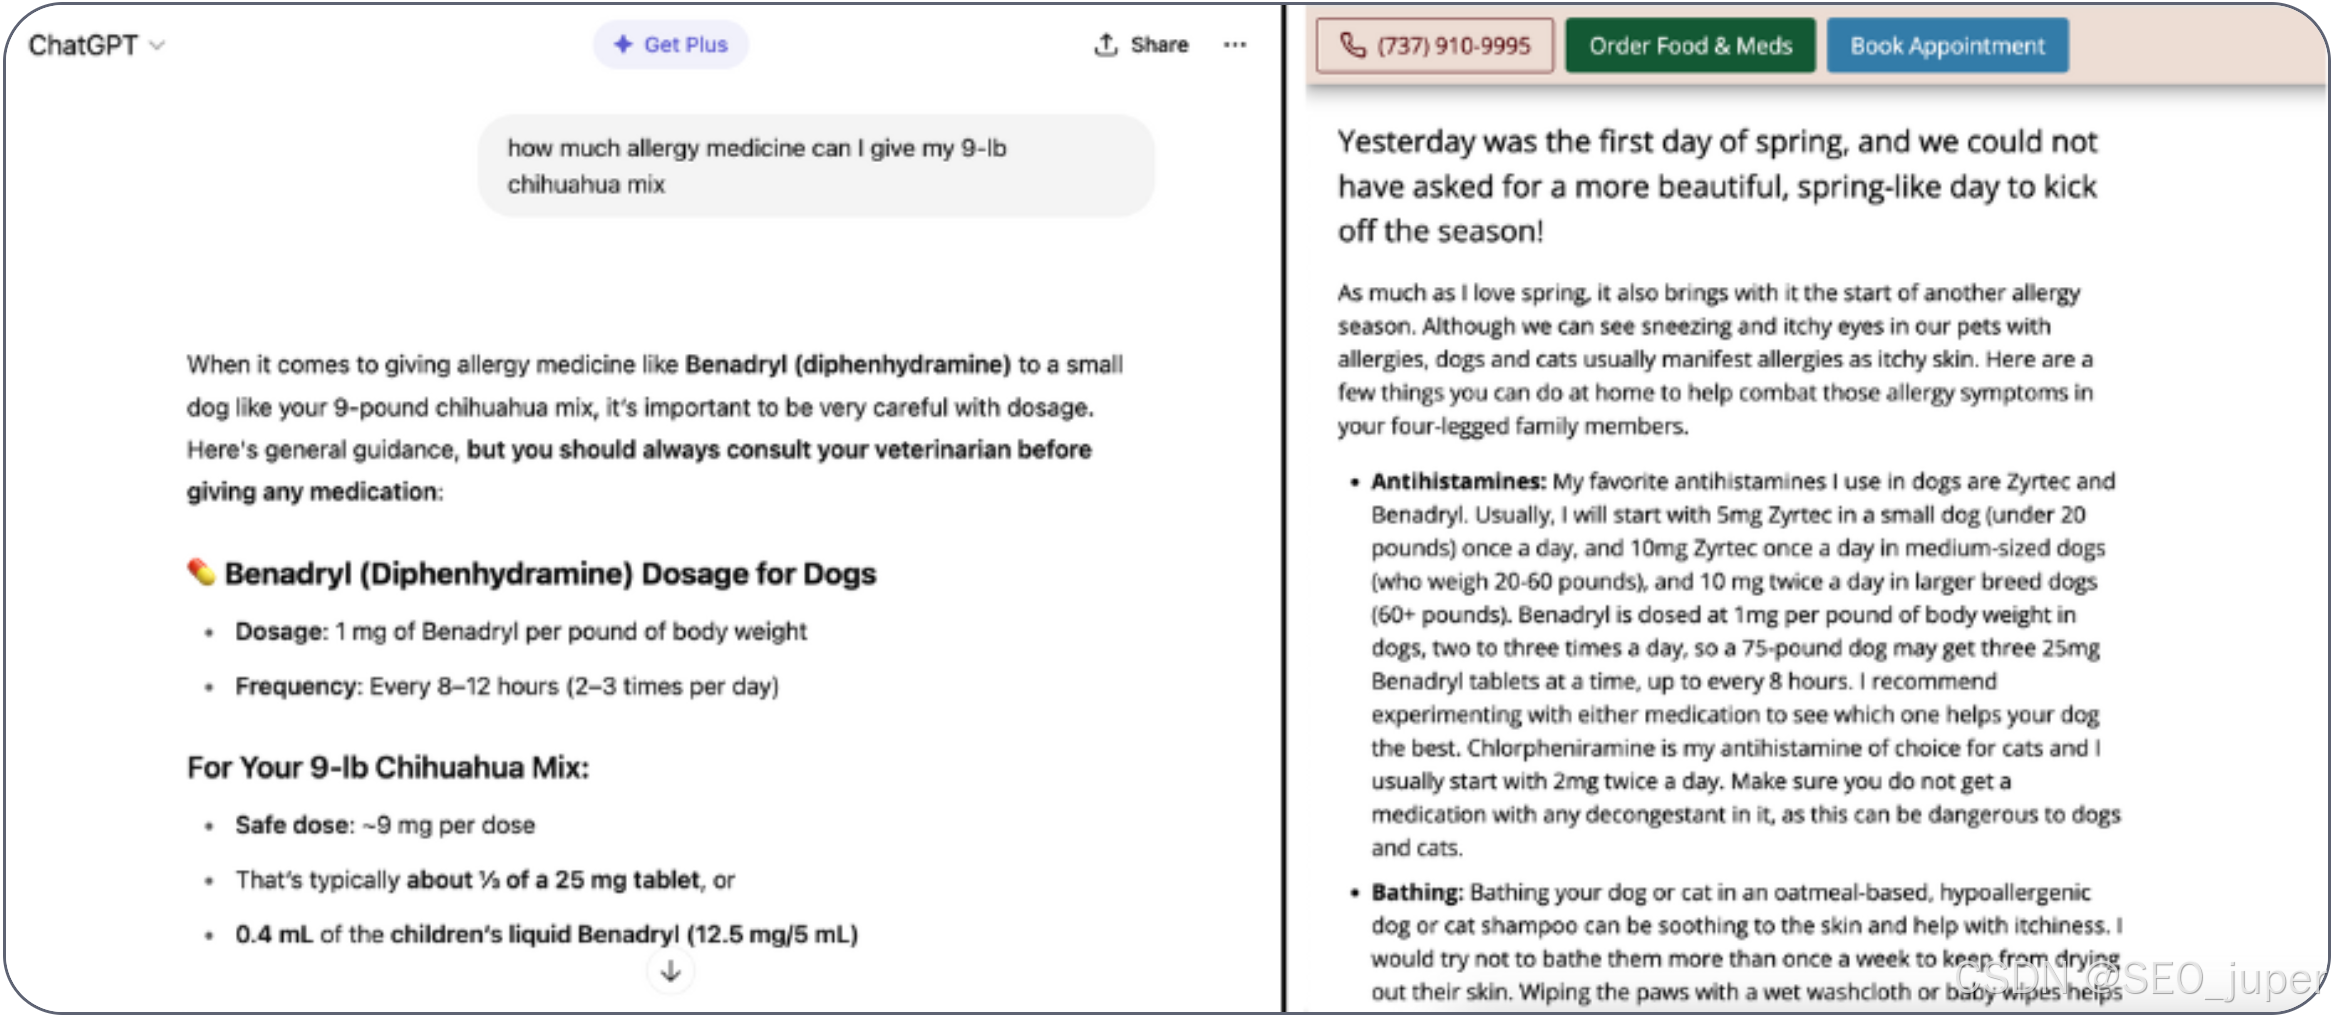Click 'consult your veterinarian before' bold text
The width and height of the screenshot is (2331, 1017).
pos(909,450)
